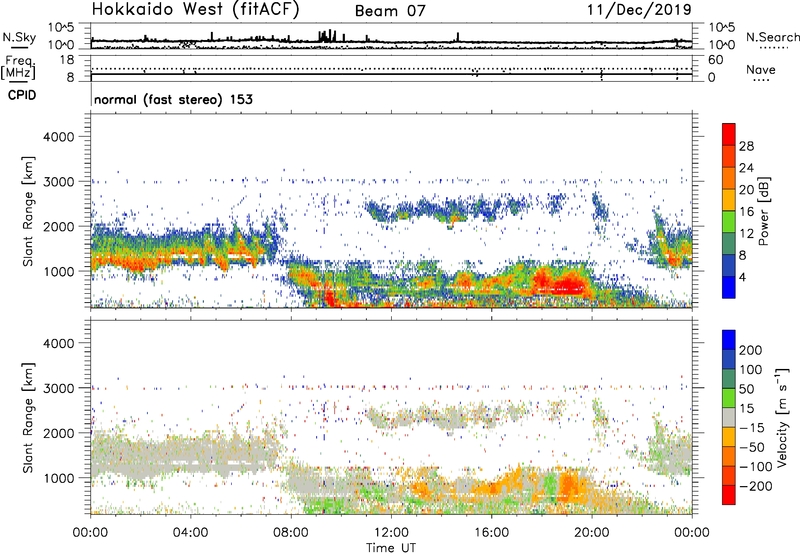
Task: Click the sky noise spike cluster near 09:30
Action: 327,36
